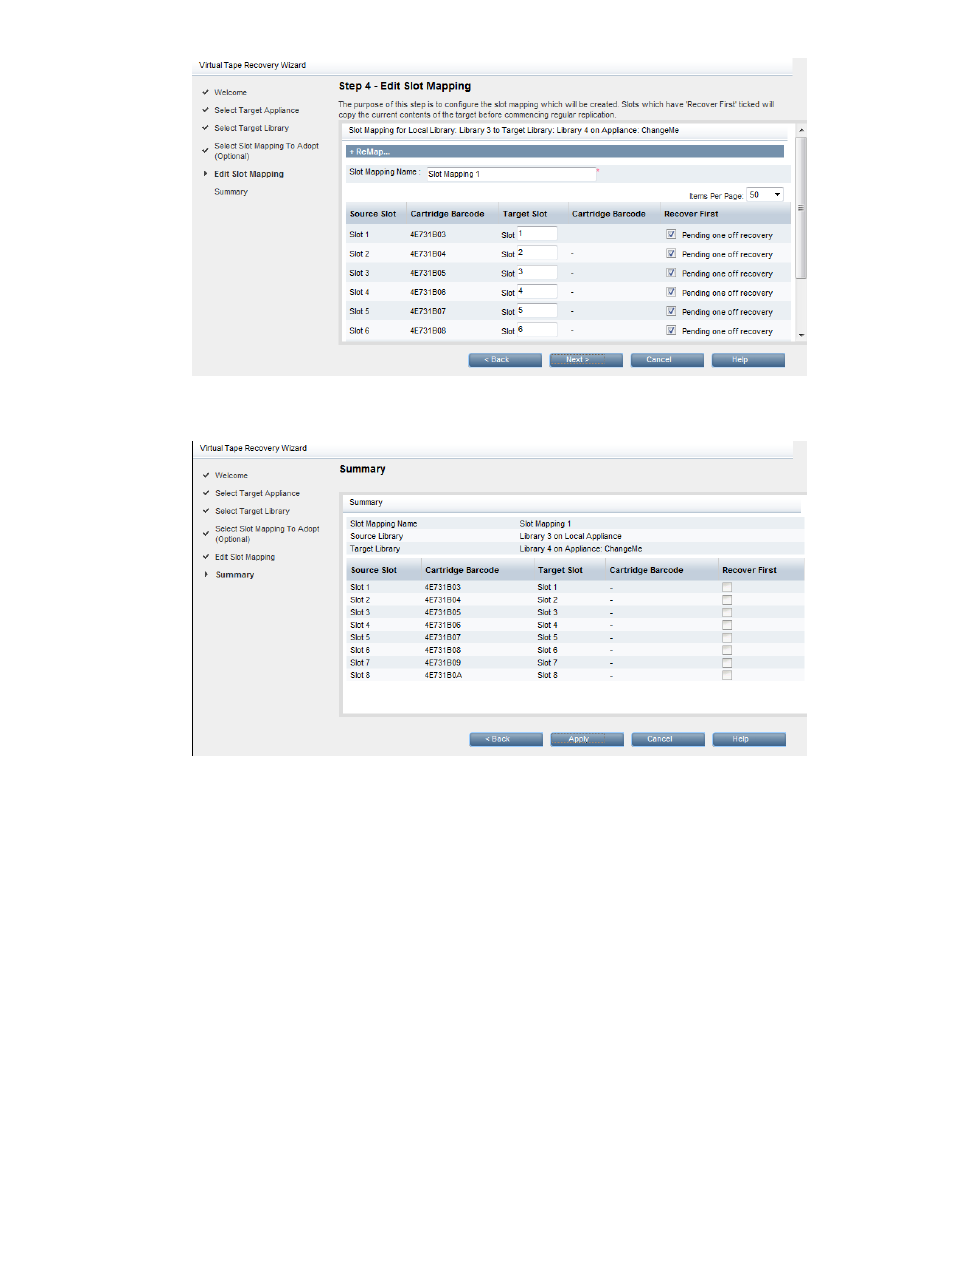
Task: Click barcode 4E731B03 in Step 4 table
Action: pos(428,235)
